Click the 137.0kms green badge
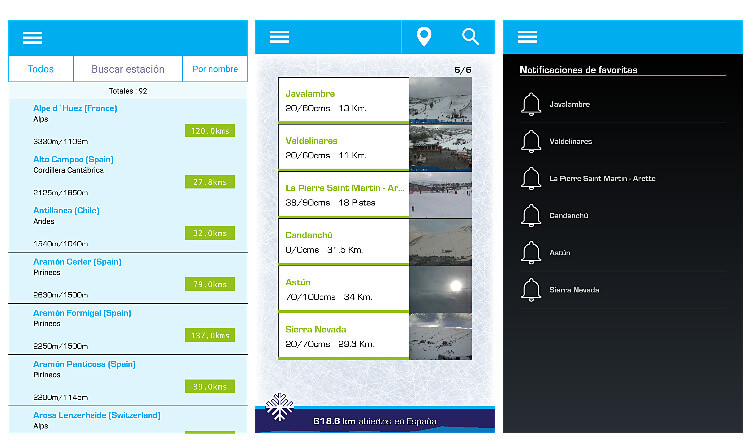 [210, 335]
